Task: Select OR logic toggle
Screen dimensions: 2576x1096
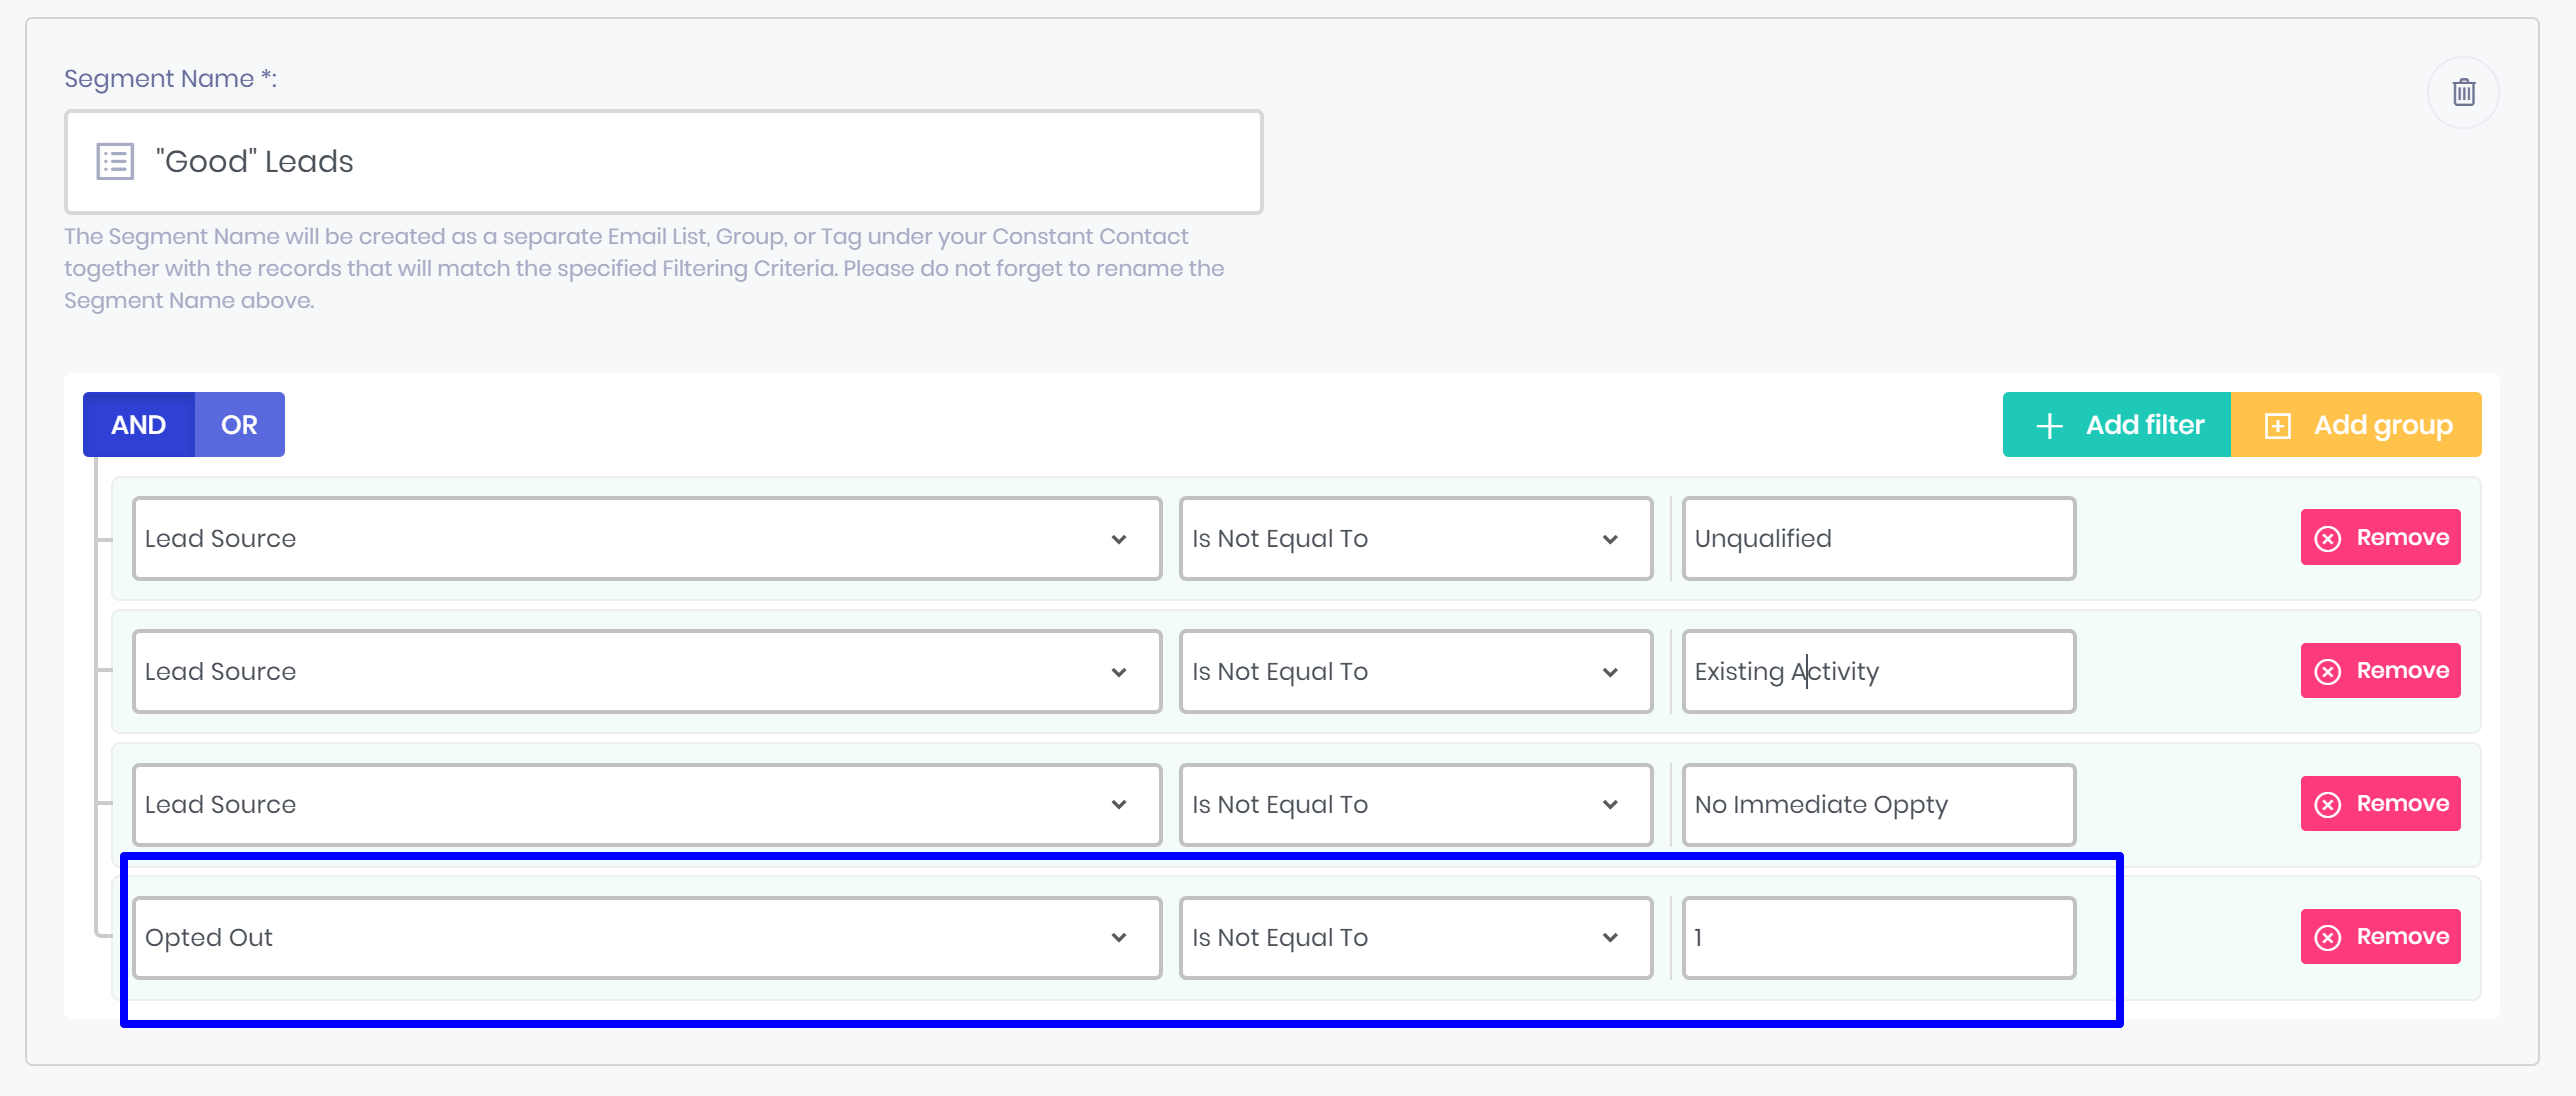Action: (x=240, y=425)
